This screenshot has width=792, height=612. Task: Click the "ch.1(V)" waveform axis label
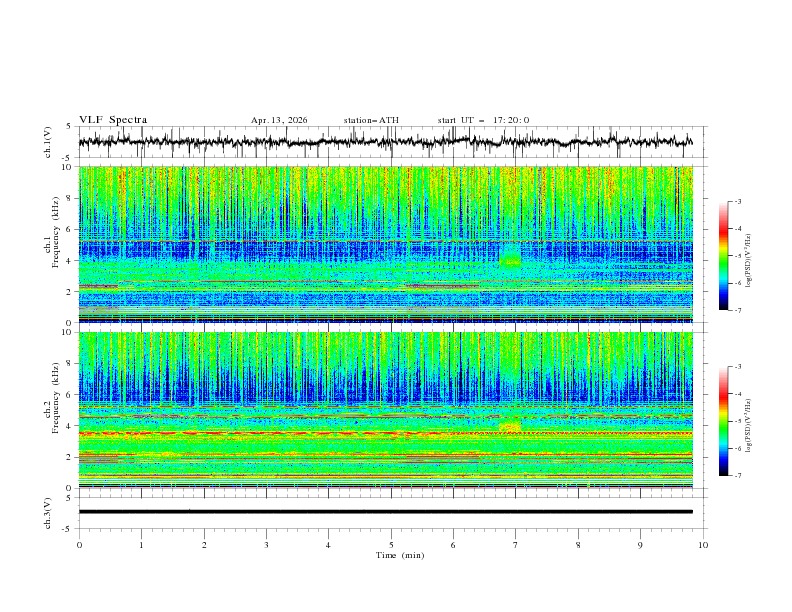(x=48, y=142)
